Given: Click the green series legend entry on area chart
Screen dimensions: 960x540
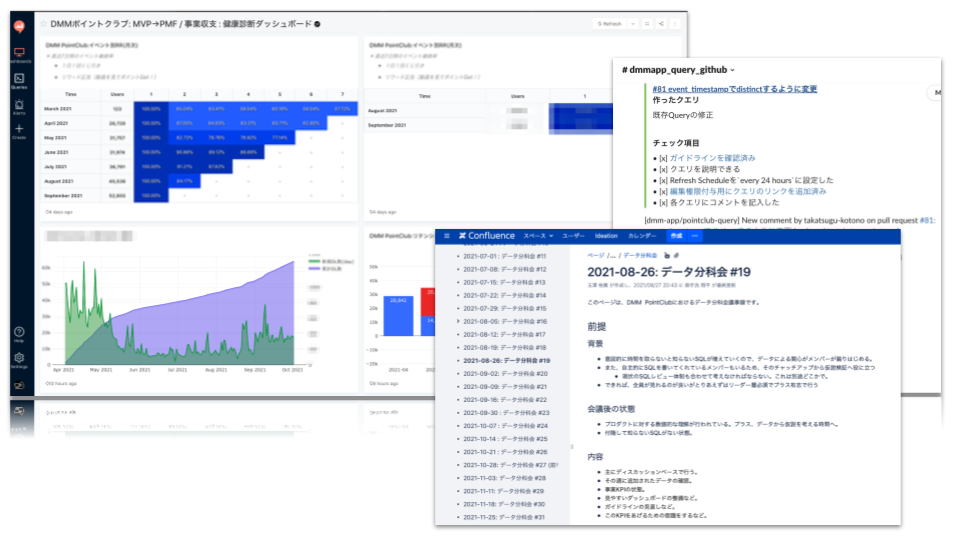Looking at the screenshot, I should pyautogui.click(x=331, y=262).
